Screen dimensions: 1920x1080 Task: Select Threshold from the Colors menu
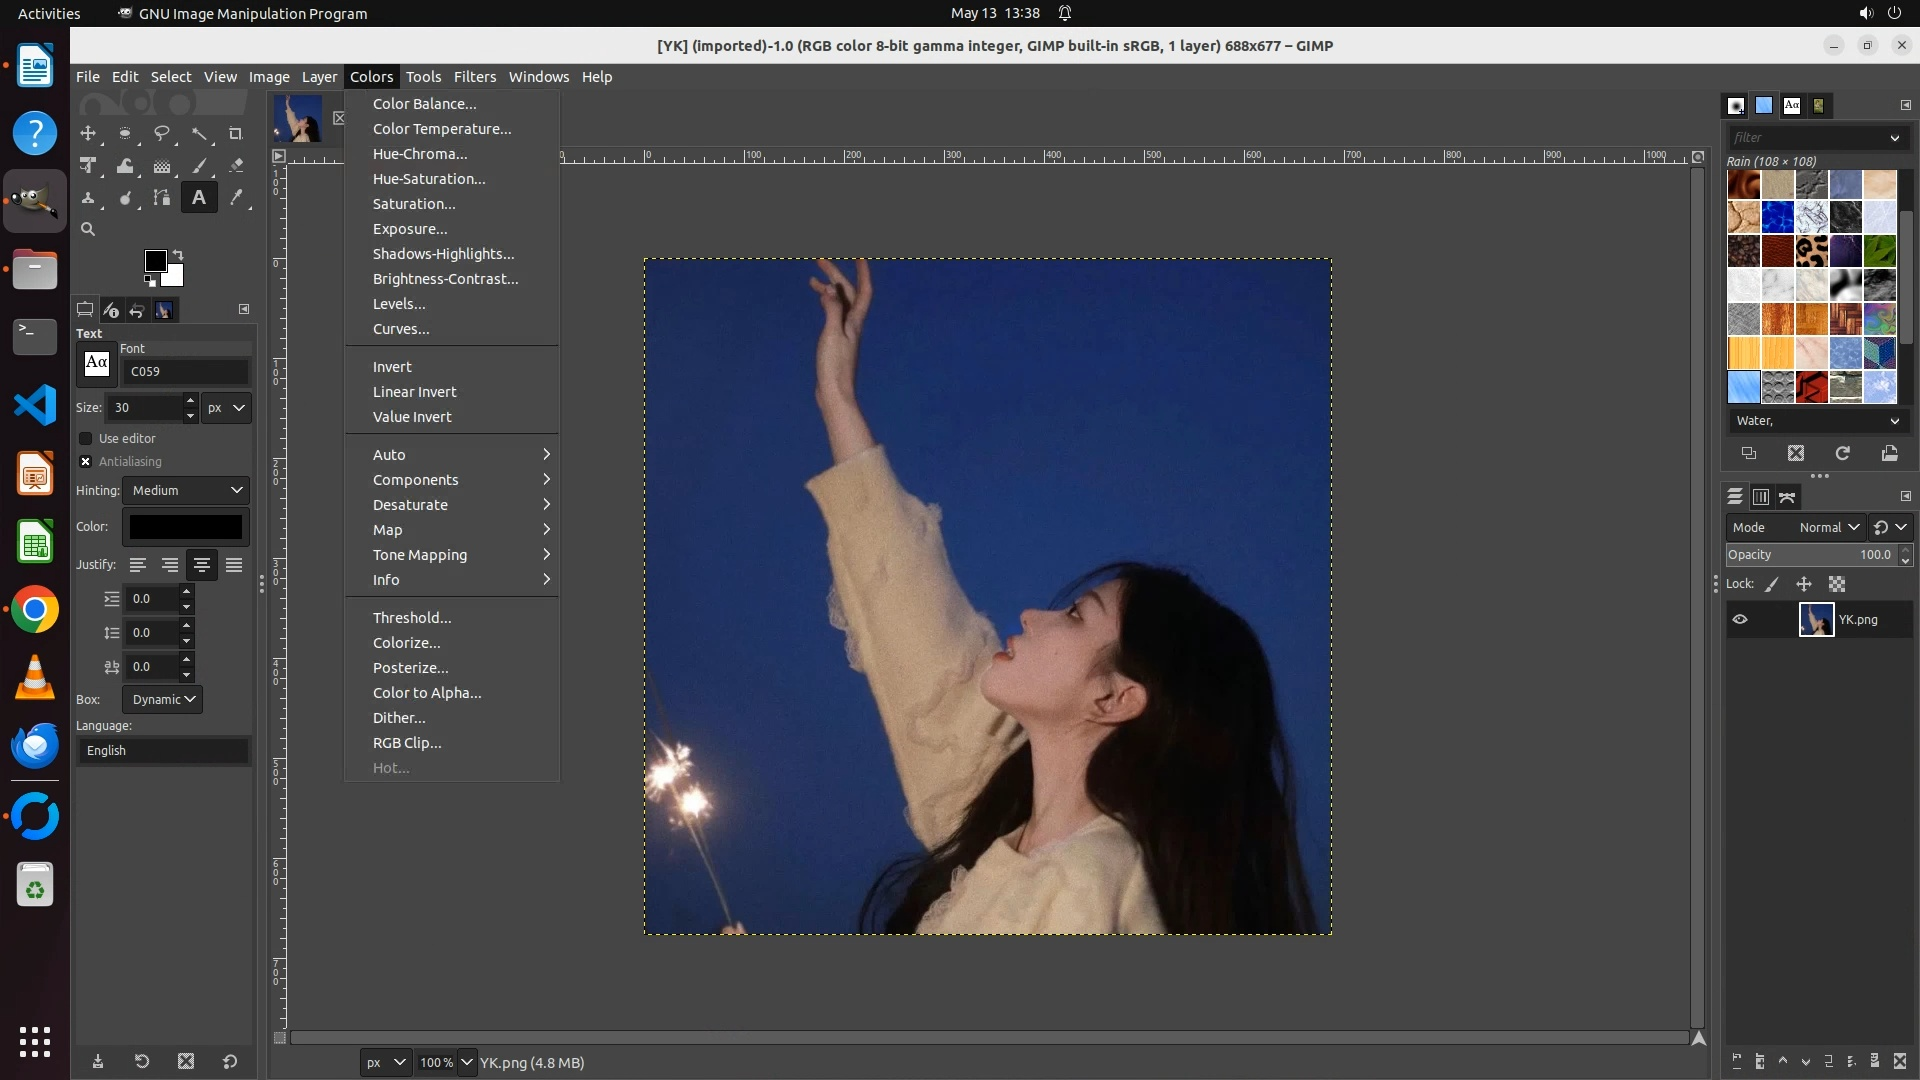[412, 618]
